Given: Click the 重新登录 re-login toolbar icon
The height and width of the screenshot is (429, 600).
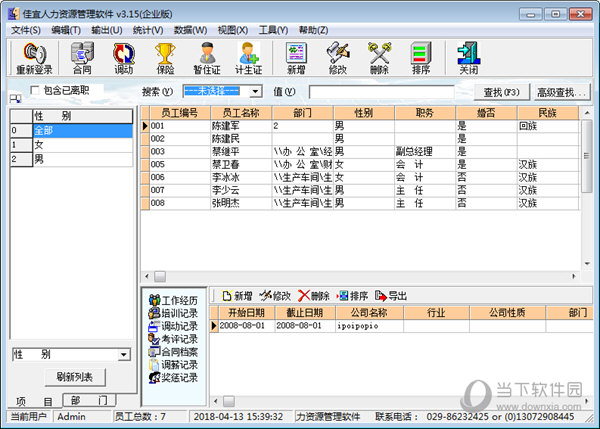Looking at the screenshot, I should tap(33, 58).
